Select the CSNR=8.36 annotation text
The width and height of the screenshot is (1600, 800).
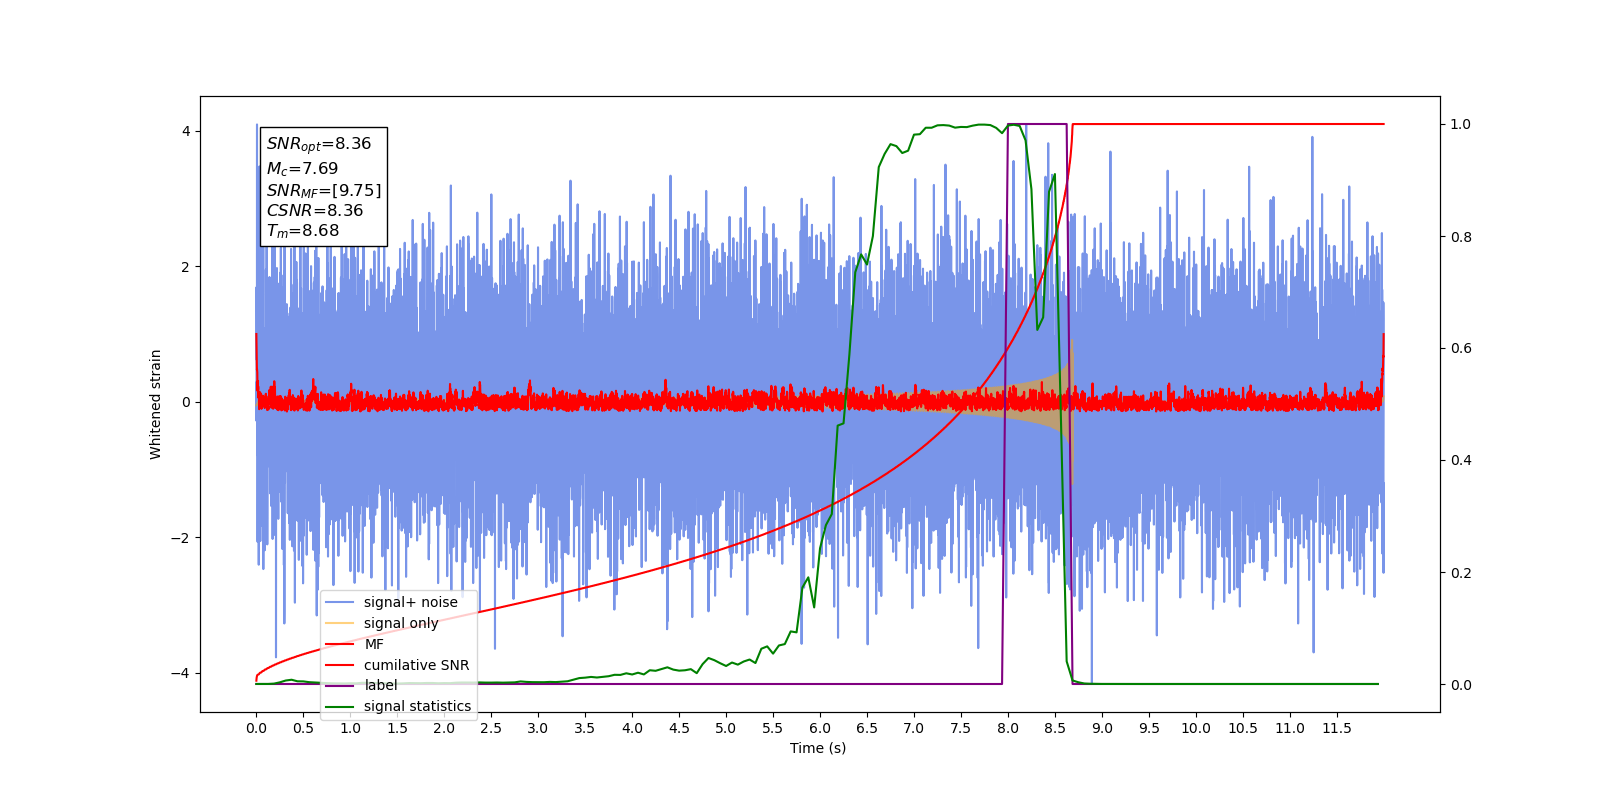click(315, 210)
